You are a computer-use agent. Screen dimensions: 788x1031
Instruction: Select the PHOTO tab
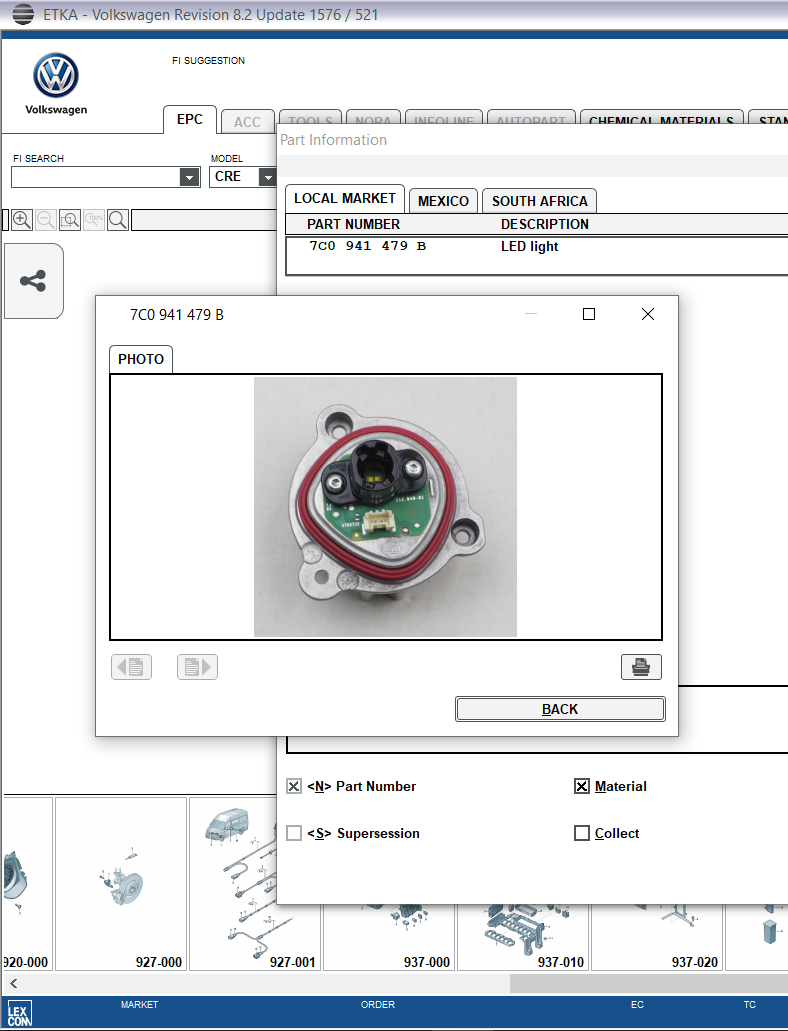(141, 359)
